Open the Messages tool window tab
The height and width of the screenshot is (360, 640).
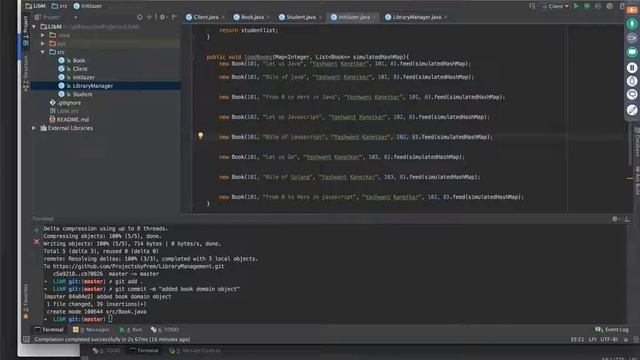pyautogui.click(x=91, y=330)
